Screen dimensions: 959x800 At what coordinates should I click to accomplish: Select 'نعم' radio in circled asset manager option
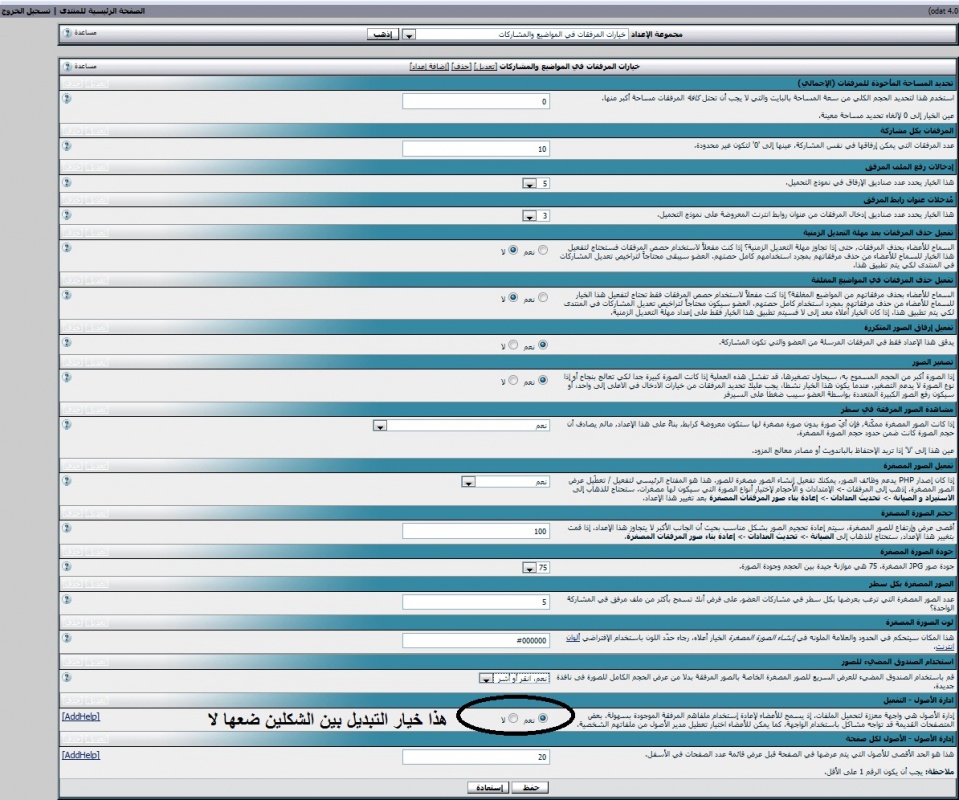point(543,718)
